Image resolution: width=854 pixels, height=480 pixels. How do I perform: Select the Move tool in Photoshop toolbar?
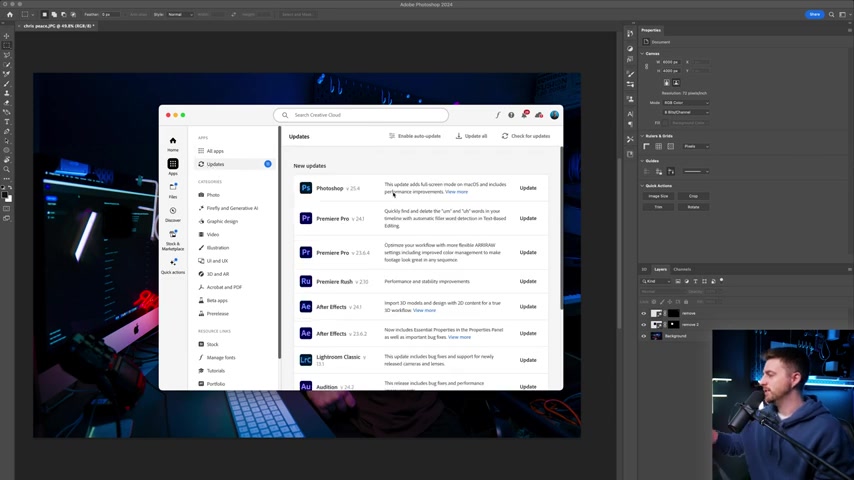pos(7,36)
